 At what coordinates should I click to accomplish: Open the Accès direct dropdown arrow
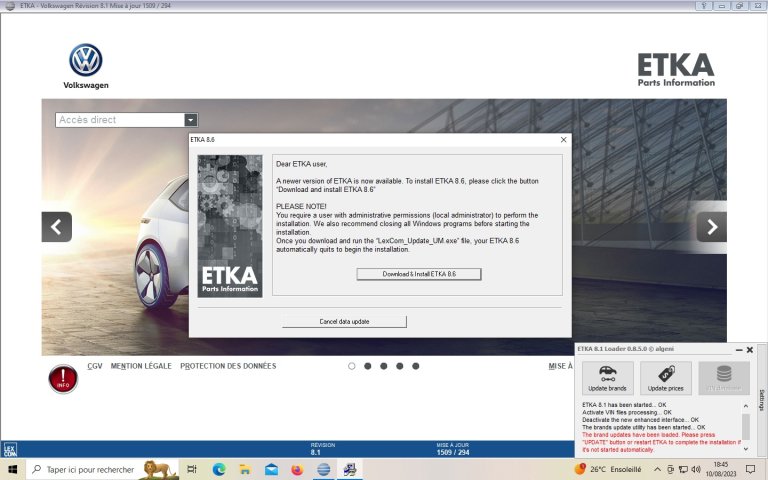[x=191, y=120]
